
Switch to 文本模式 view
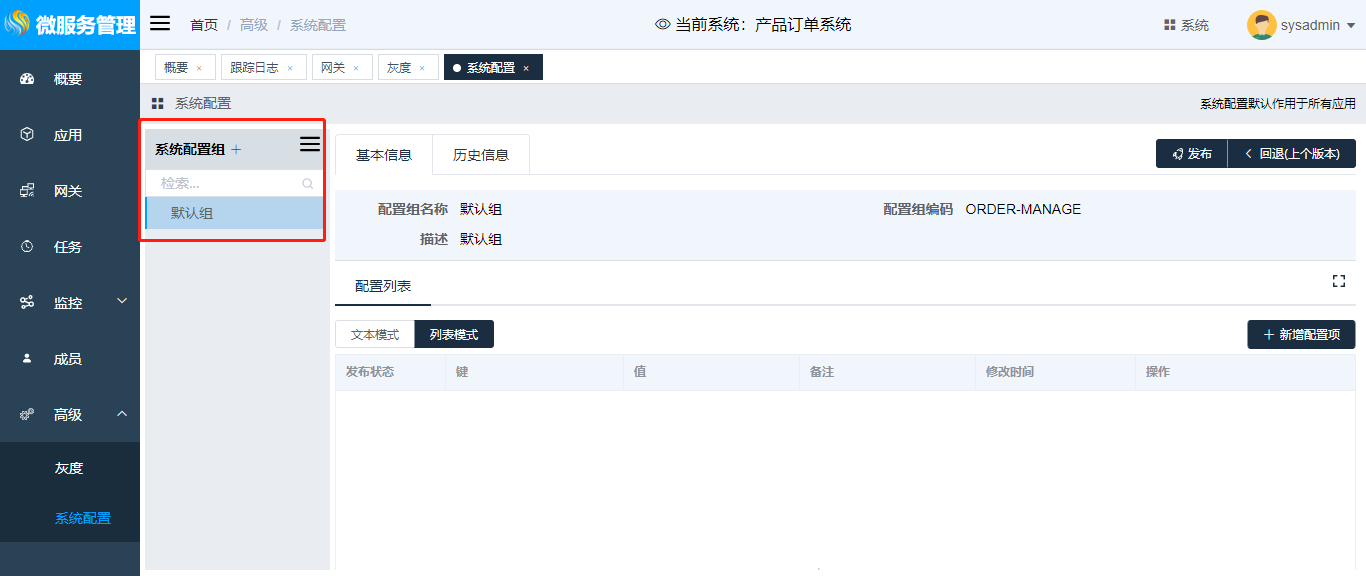coord(375,335)
